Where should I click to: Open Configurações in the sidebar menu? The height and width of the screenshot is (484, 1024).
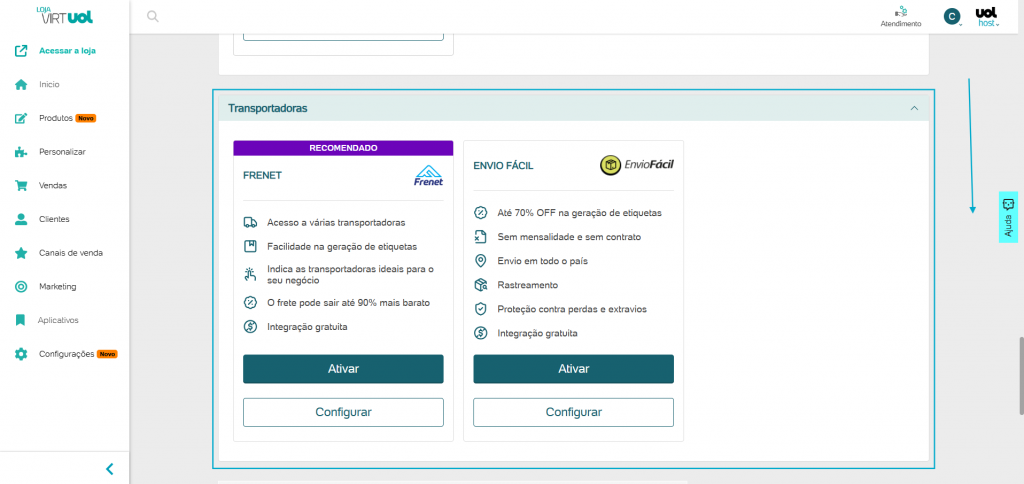66,354
